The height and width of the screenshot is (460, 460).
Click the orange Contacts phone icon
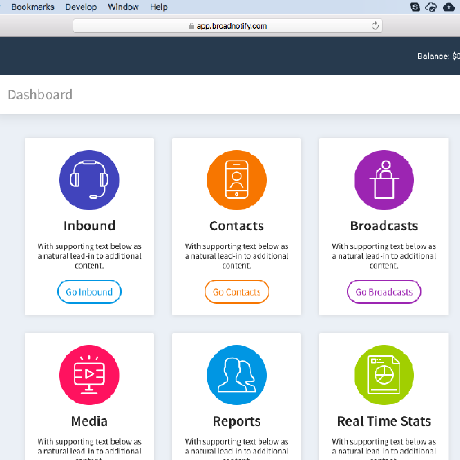[237, 180]
